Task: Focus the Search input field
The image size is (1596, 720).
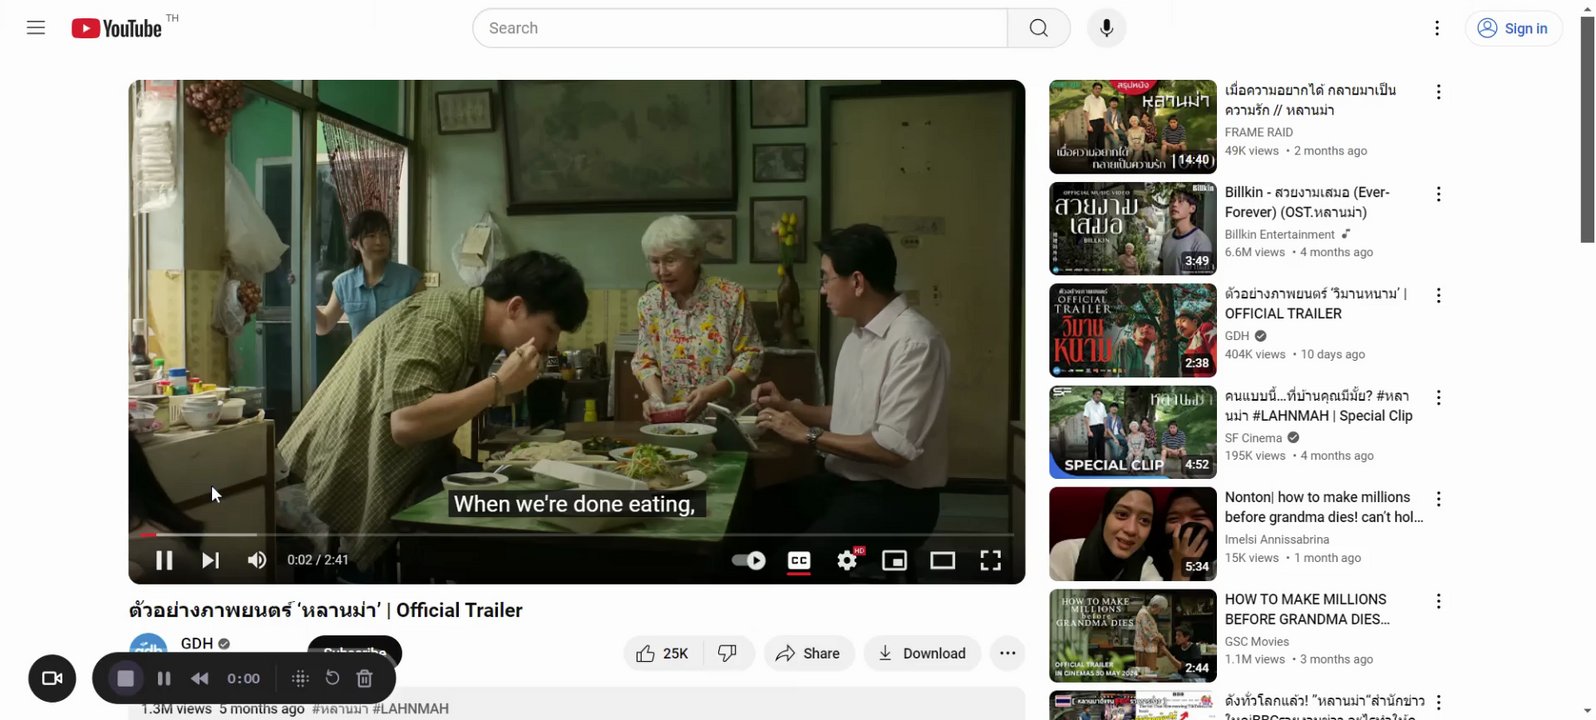Action: point(740,28)
